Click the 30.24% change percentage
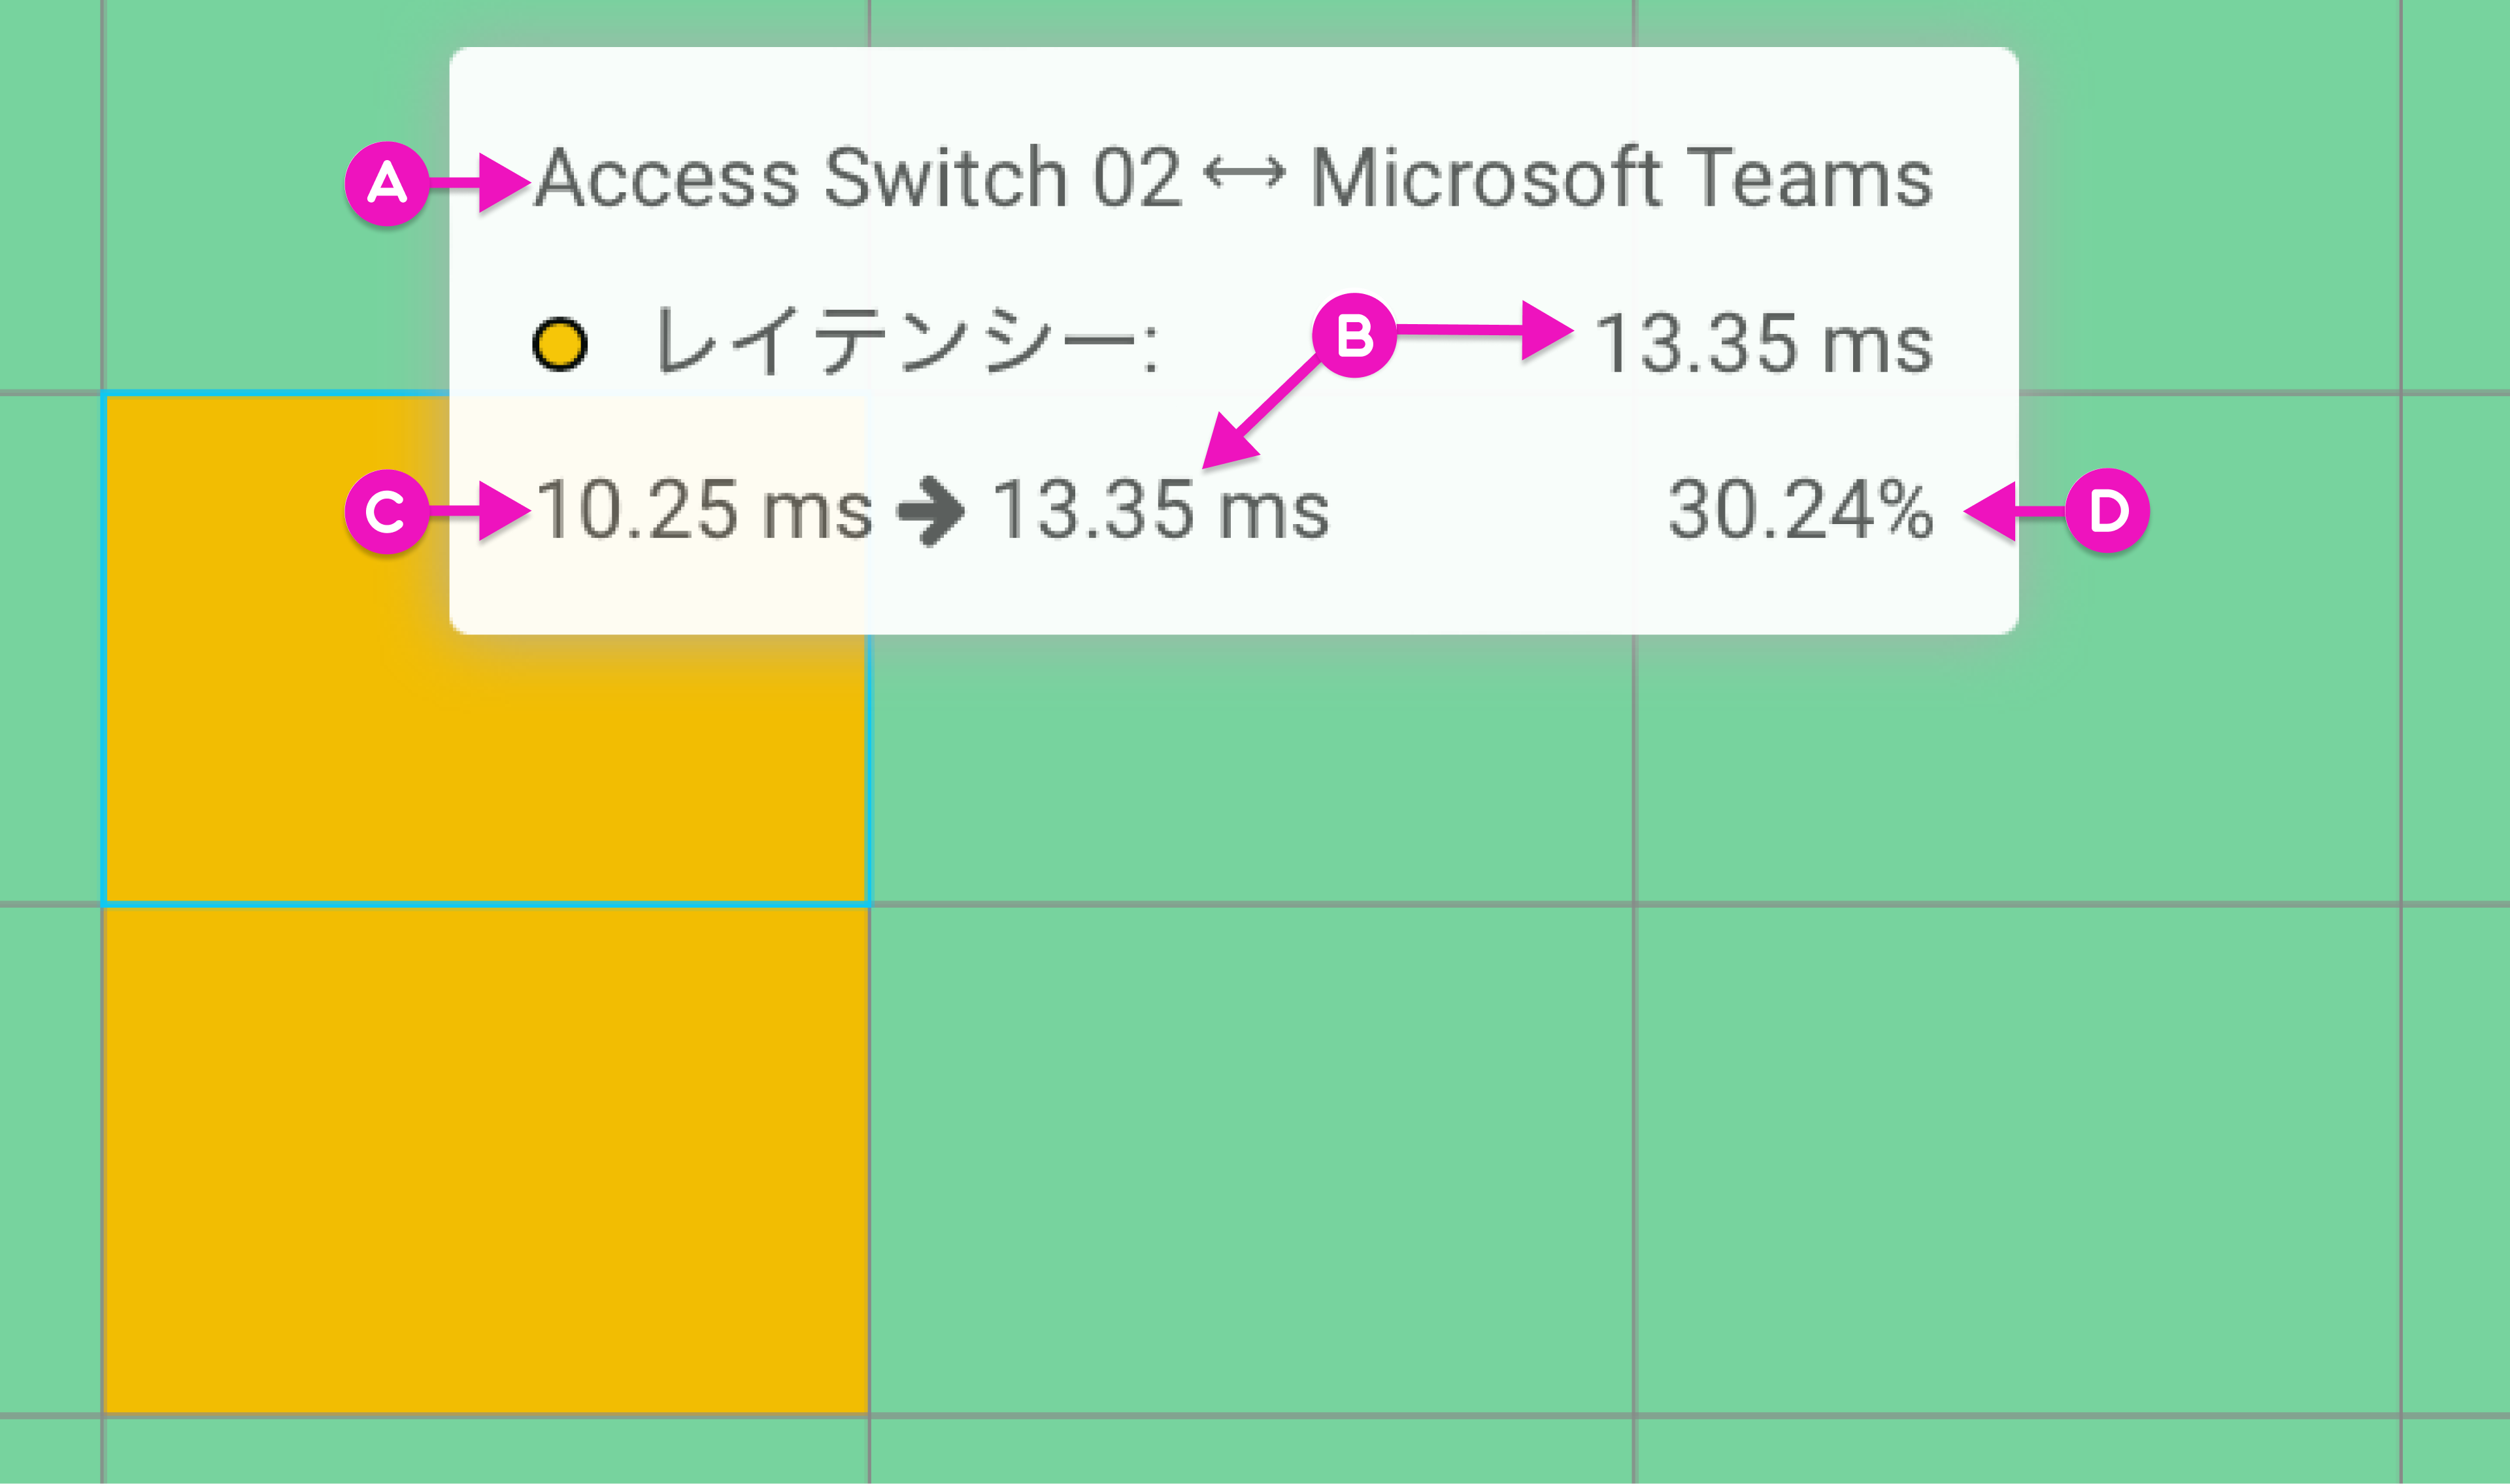2510x1484 pixels. click(1800, 510)
